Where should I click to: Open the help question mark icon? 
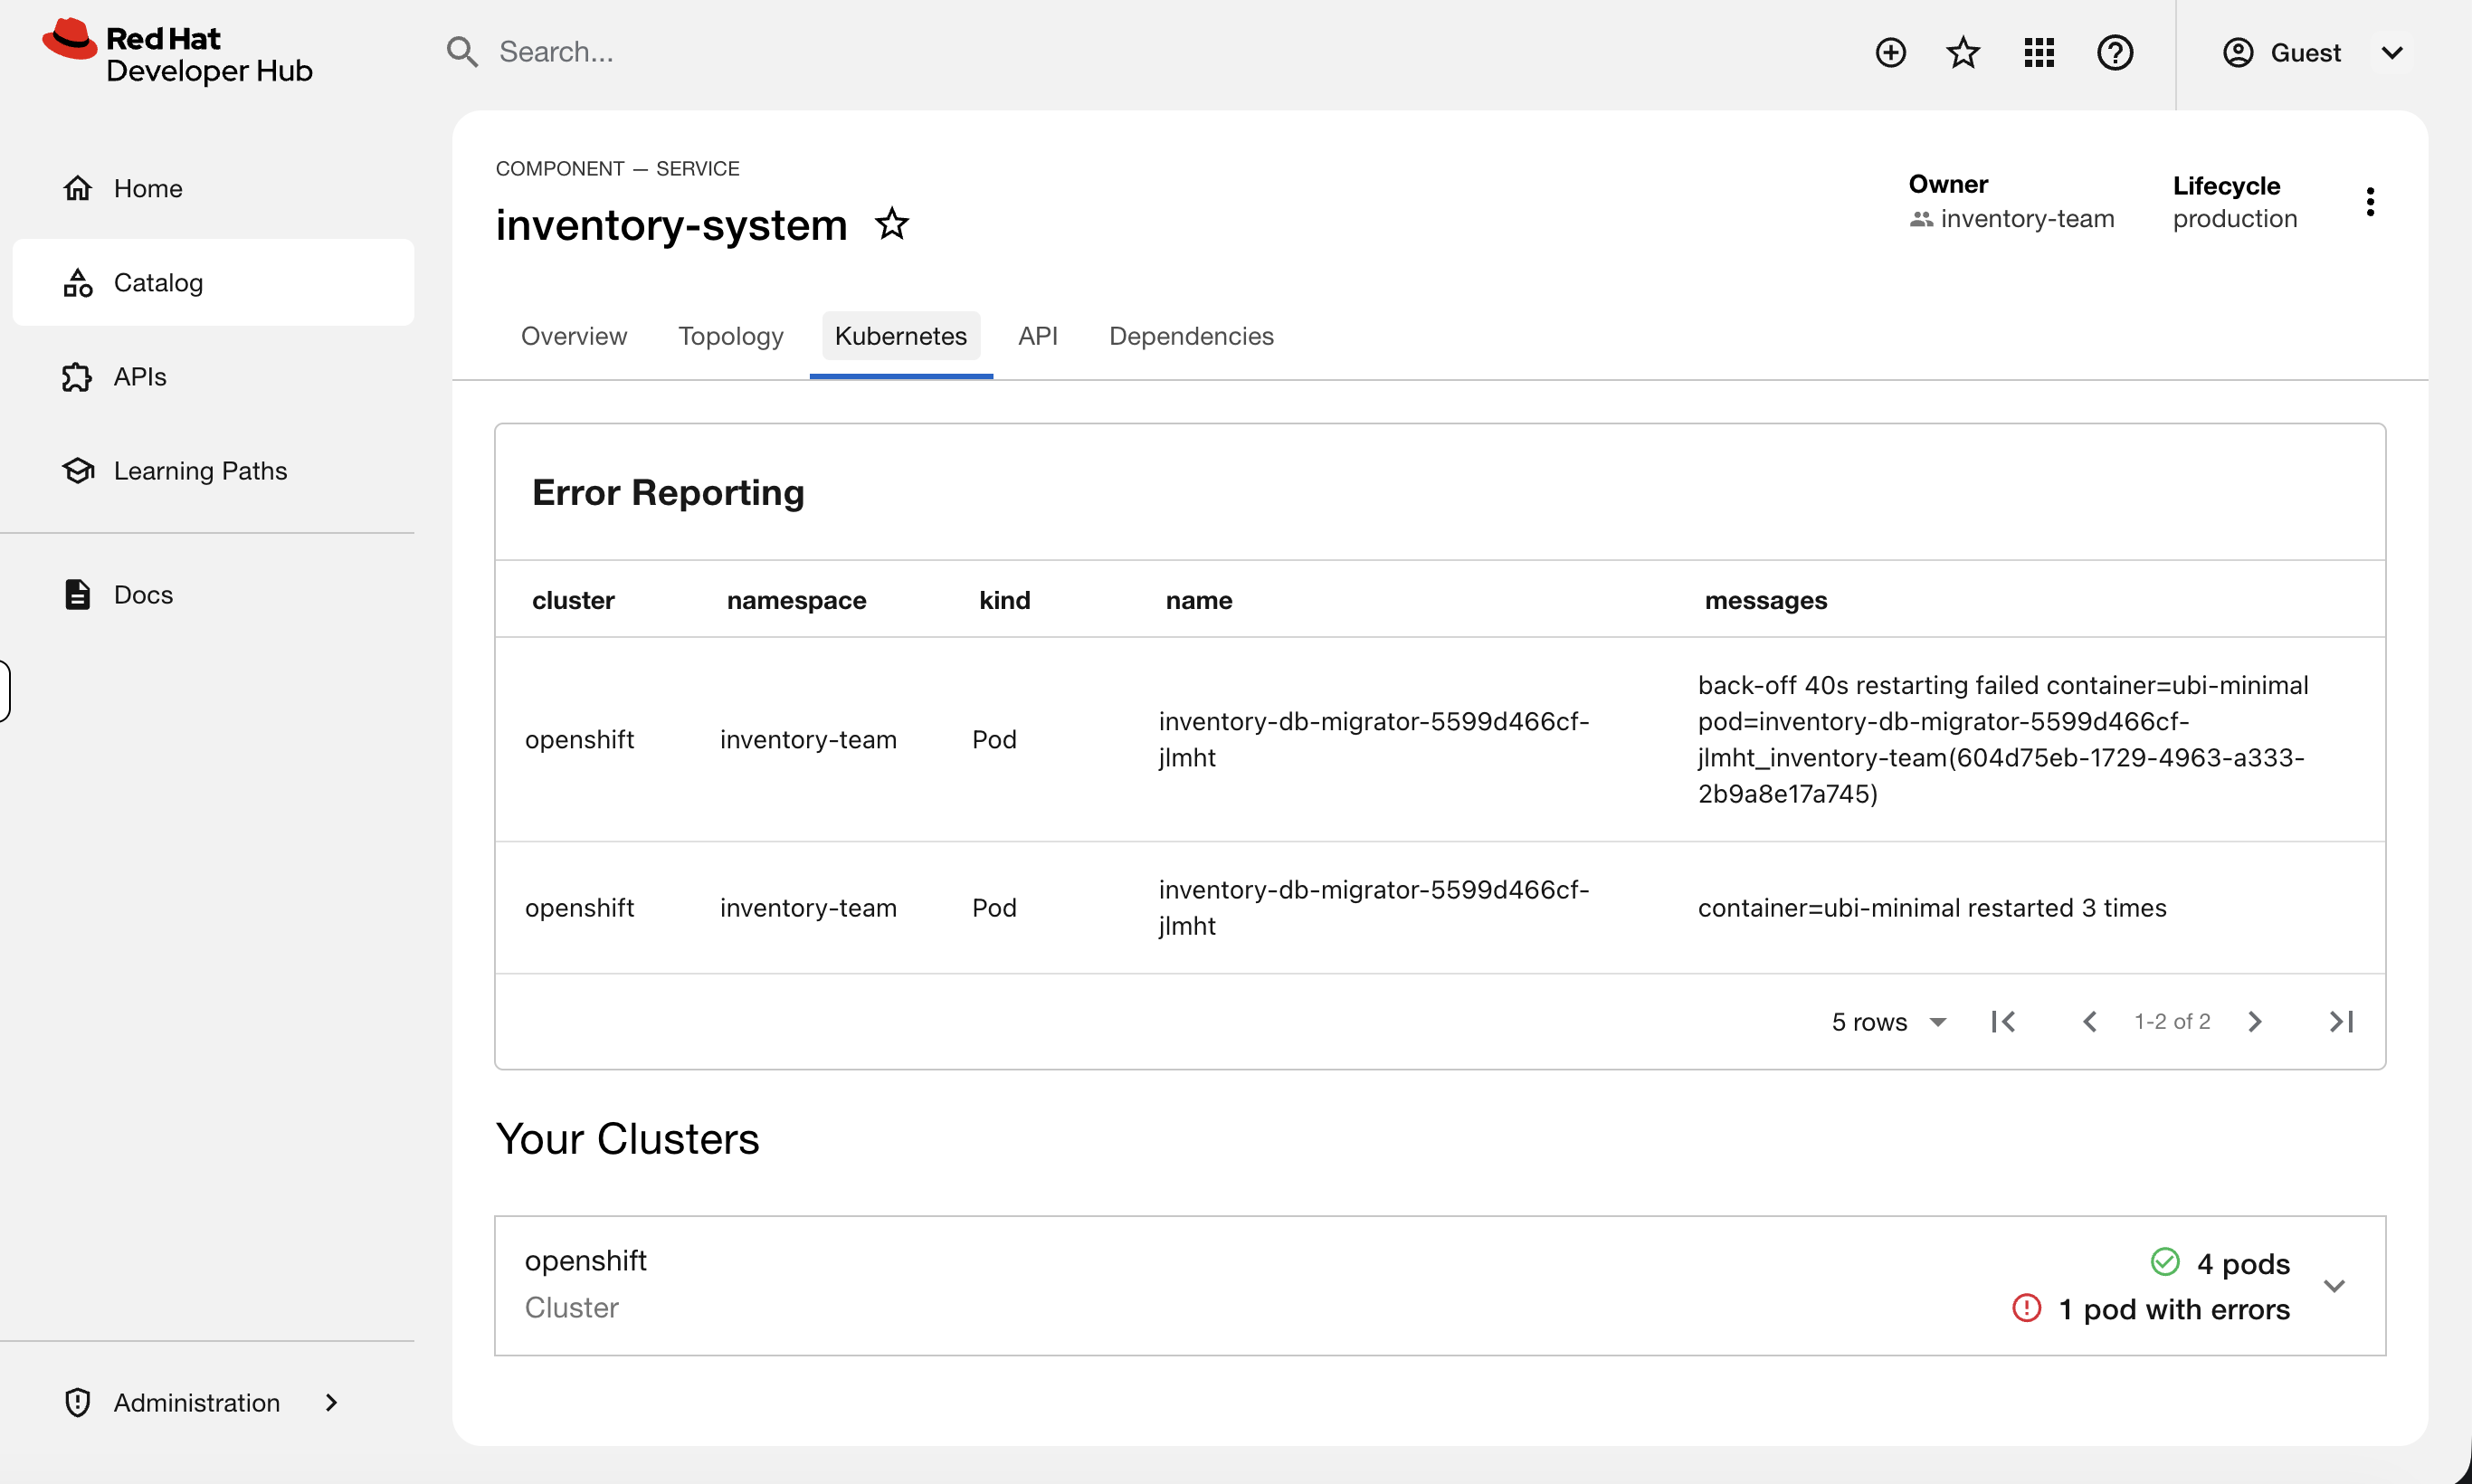point(2115,52)
